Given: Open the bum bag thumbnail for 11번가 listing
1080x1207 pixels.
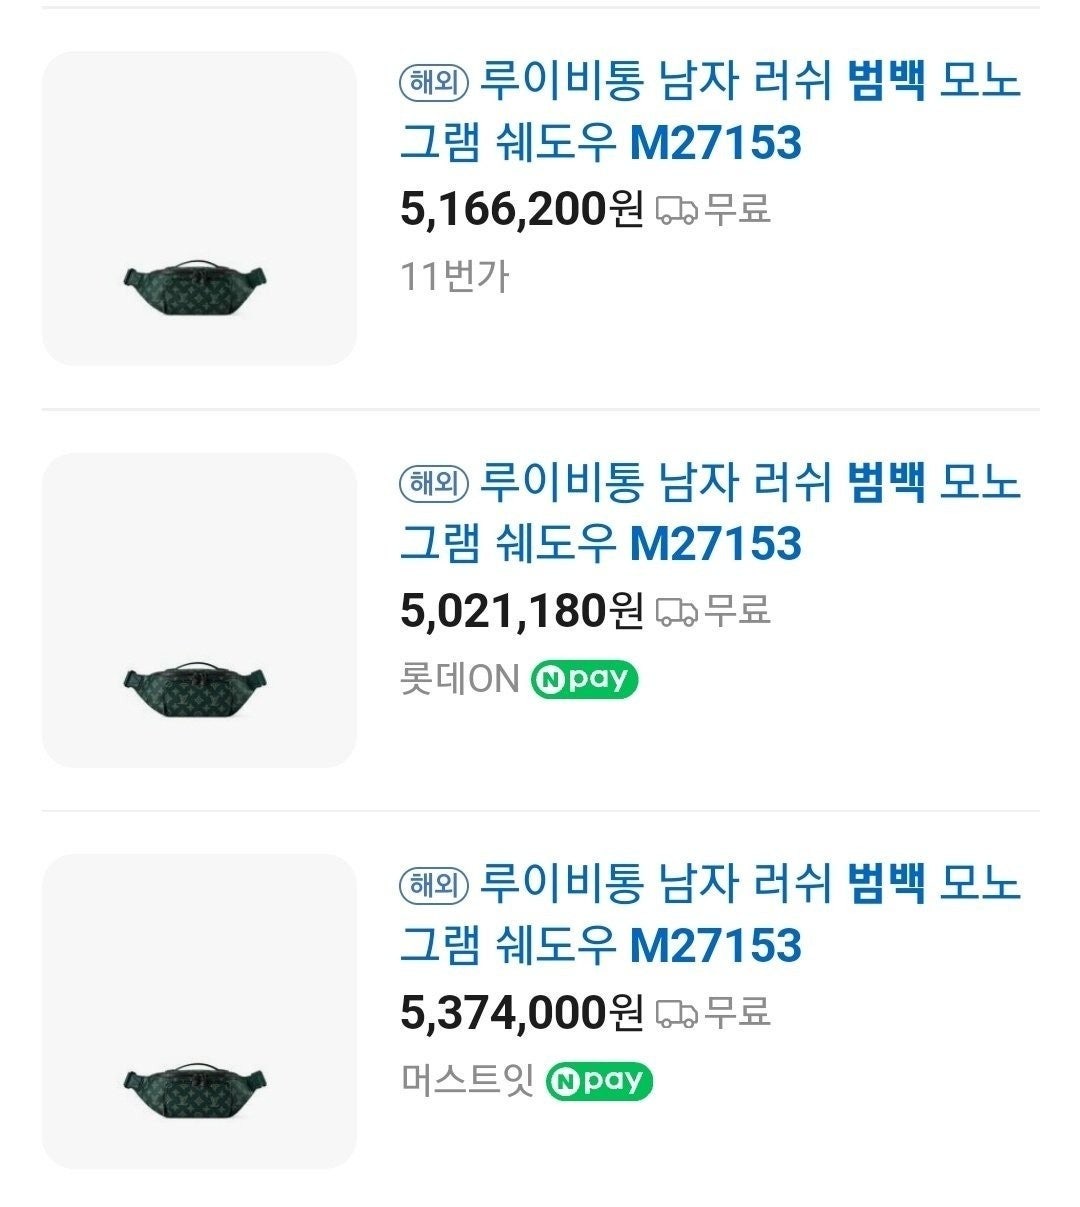Looking at the screenshot, I should [199, 208].
